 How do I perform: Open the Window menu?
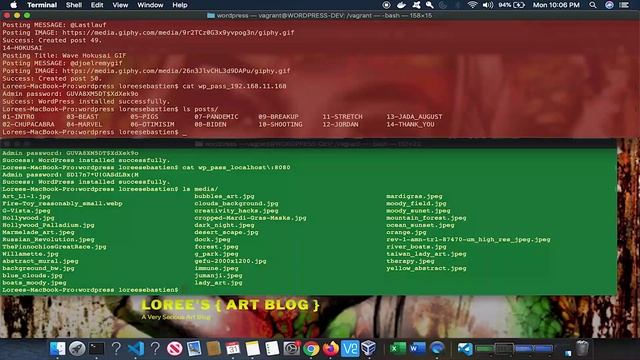pos(150,5)
